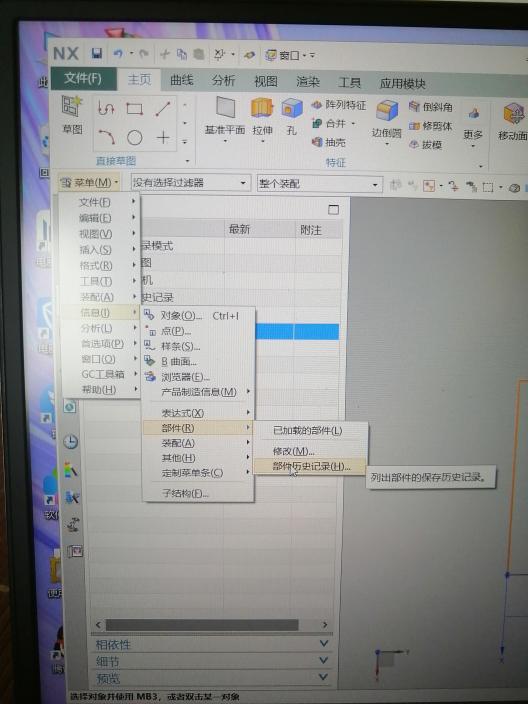This screenshot has height=704, width=528.
Task: Expand the 相依性 section
Action: click(x=212, y=644)
